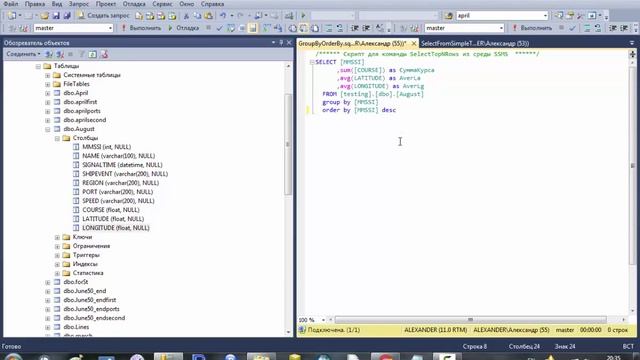Click the disconnect icon in Object Explorer toolbar
This screenshot has height=360, width=640.
click(60, 54)
